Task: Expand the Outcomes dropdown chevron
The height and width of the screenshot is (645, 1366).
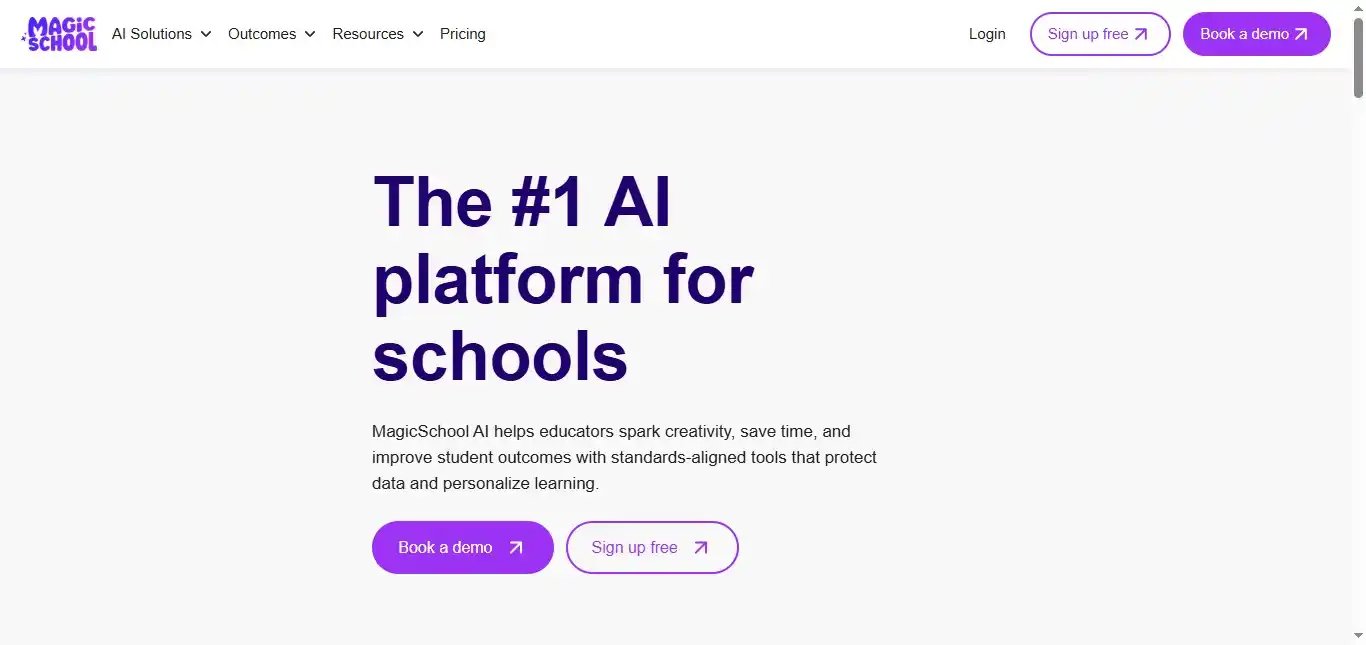Action: tap(310, 34)
